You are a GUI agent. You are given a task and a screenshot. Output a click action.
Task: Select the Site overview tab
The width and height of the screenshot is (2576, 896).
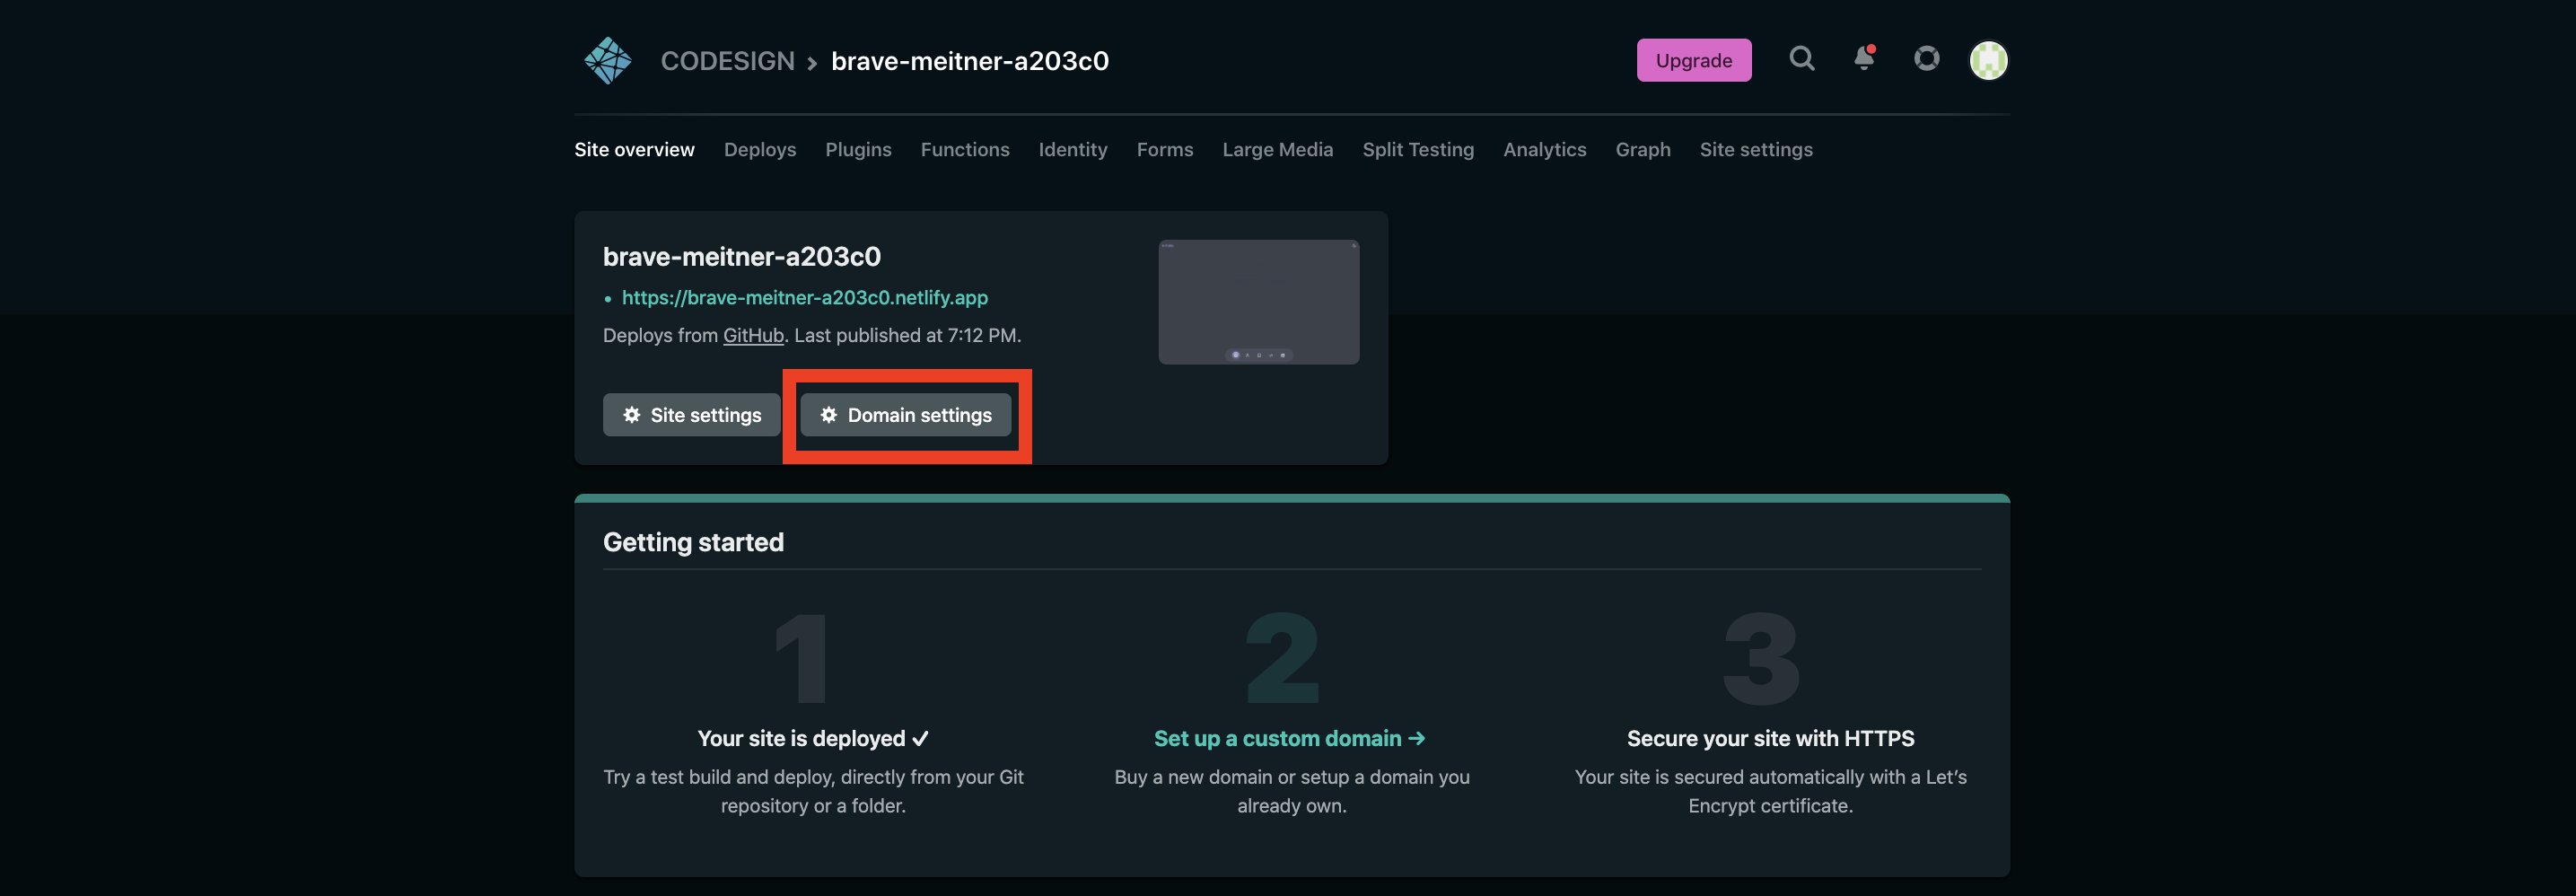tap(634, 149)
